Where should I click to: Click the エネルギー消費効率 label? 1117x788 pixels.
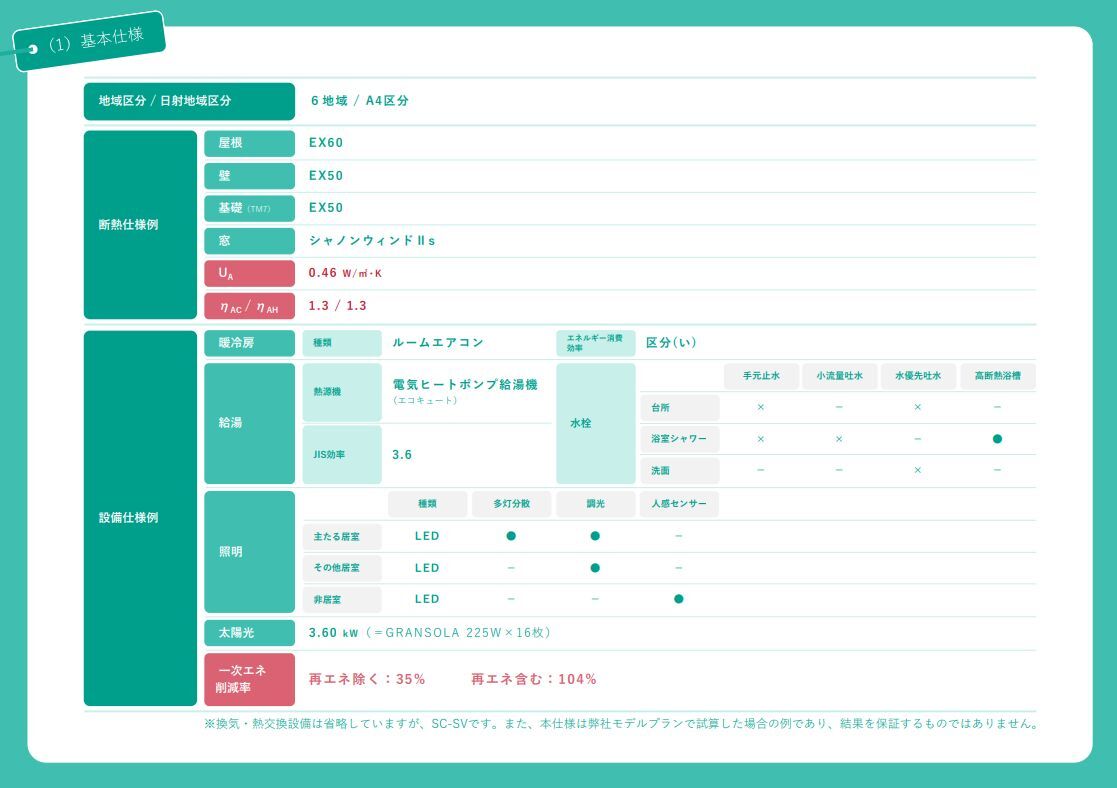tap(596, 343)
